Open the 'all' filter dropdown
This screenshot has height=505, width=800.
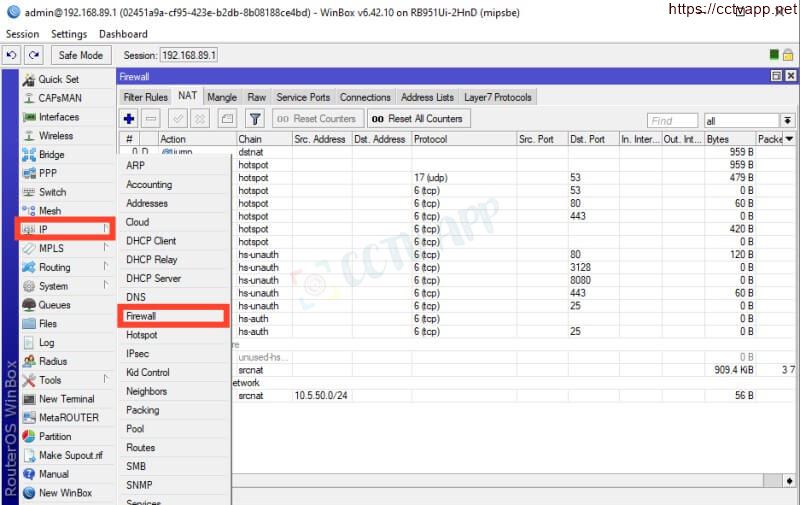coord(788,121)
